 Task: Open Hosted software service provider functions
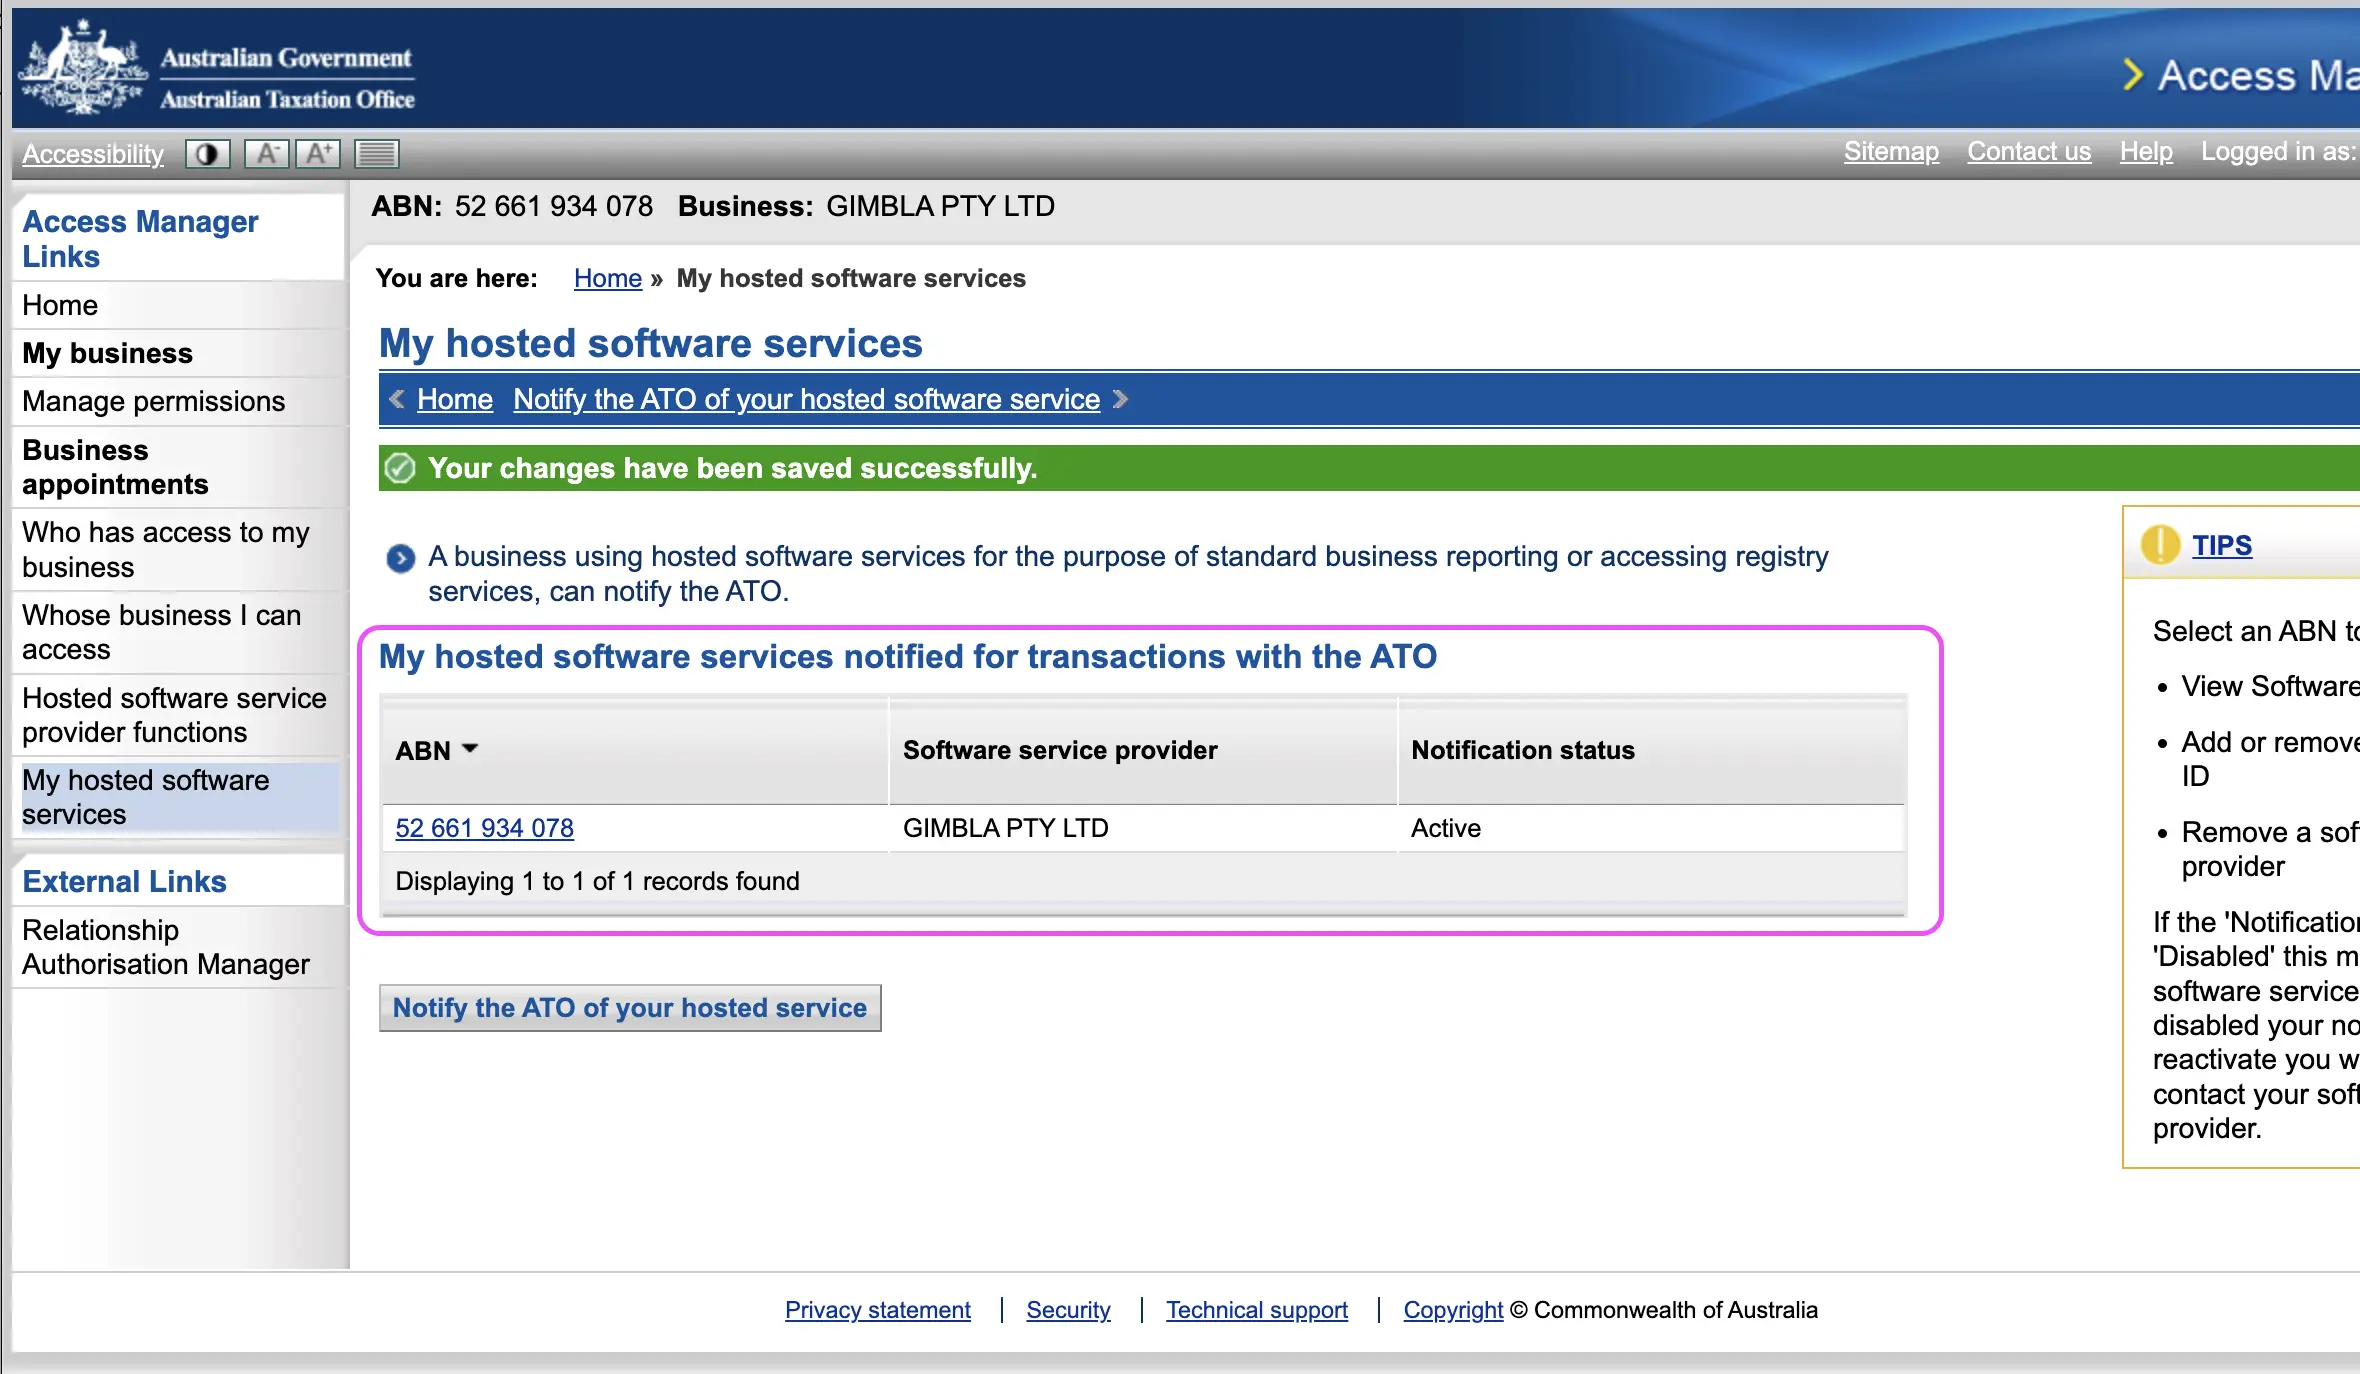coord(174,715)
